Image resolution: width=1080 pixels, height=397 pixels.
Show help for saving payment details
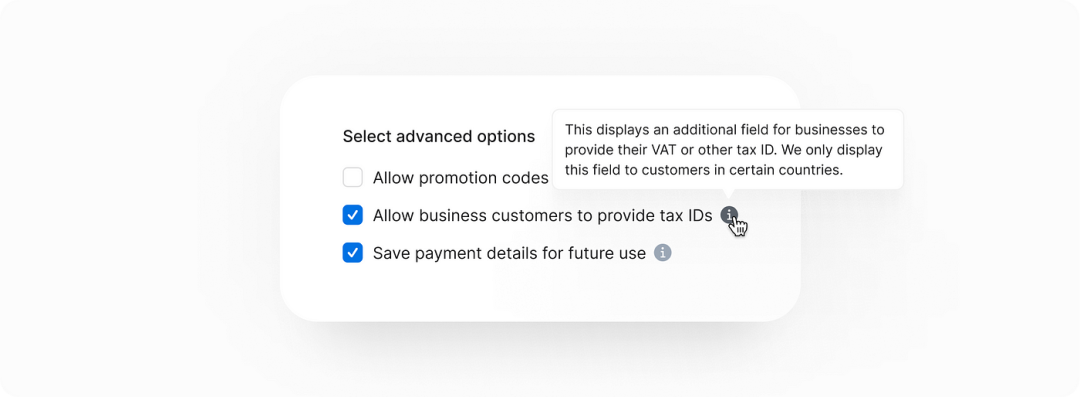pyautogui.click(x=663, y=253)
